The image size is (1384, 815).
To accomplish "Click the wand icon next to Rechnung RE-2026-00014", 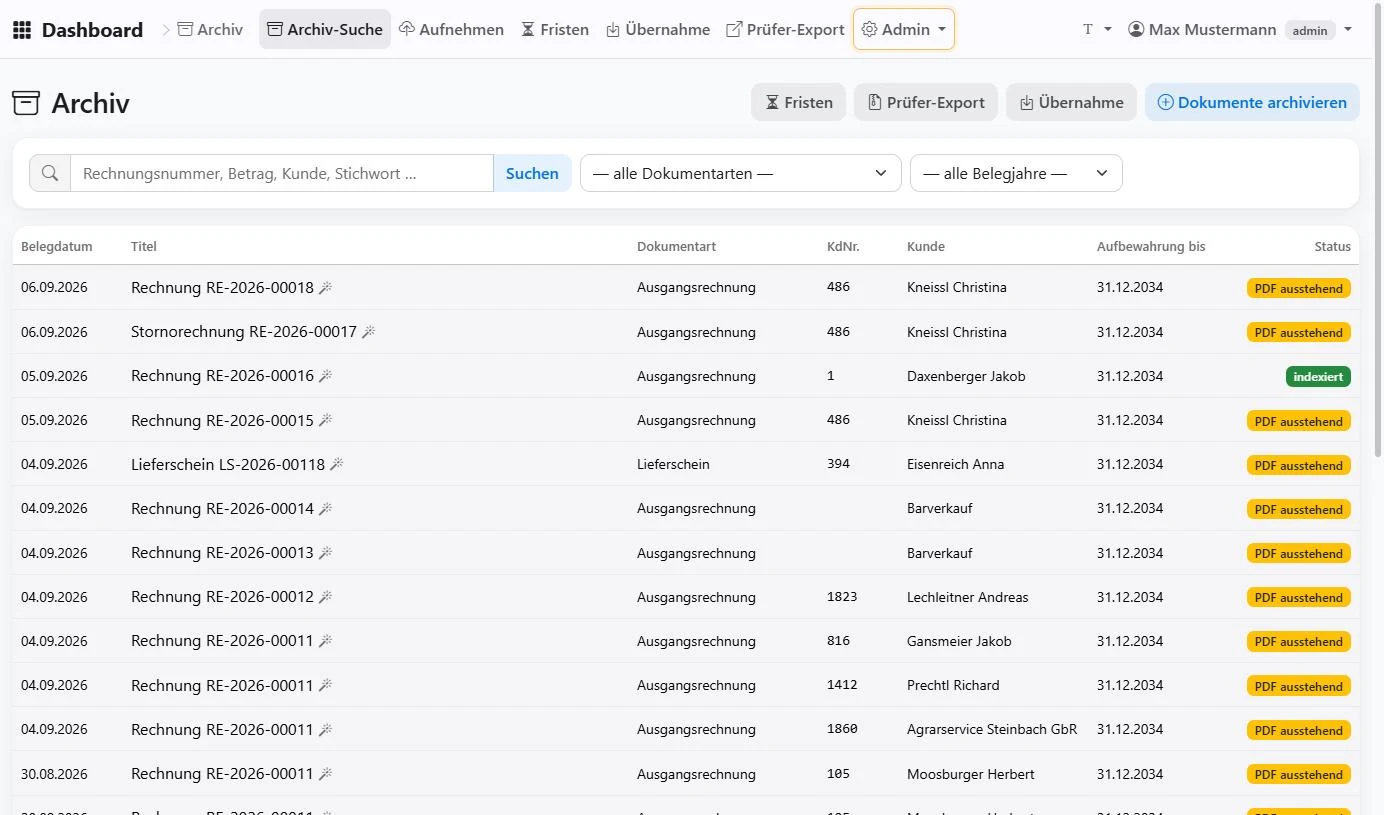I will pos(325,509).
